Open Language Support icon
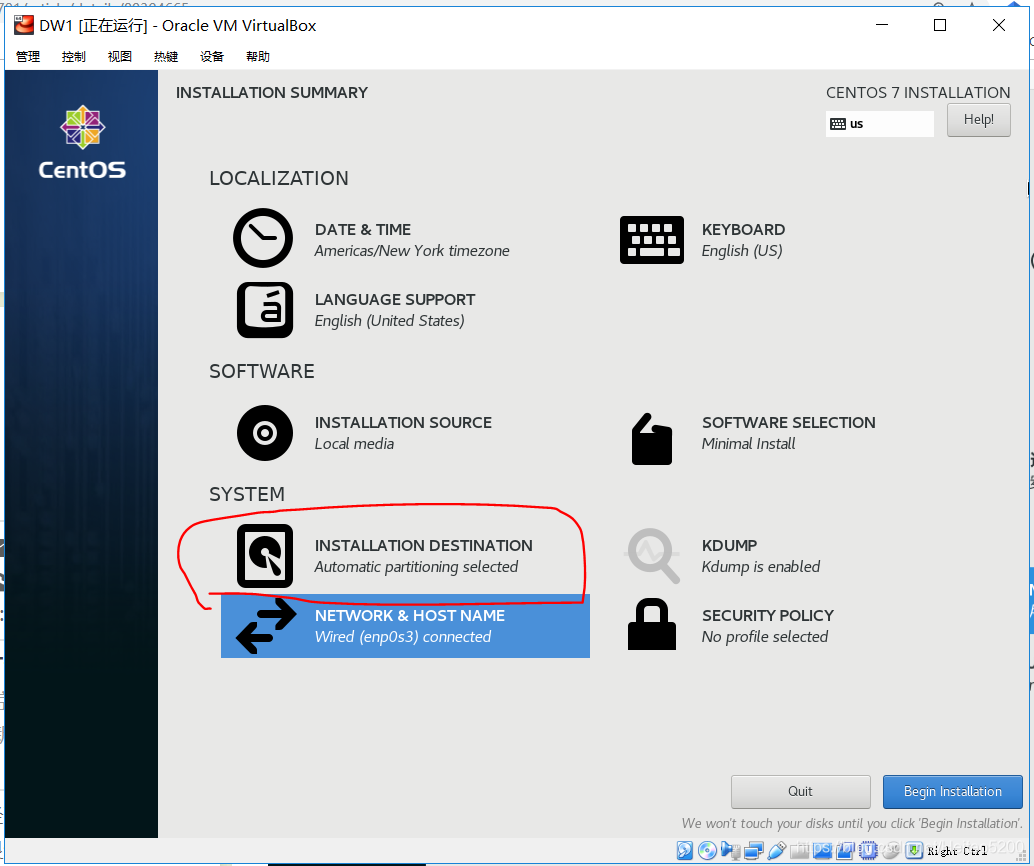This screenshot has height=866, width=1034. [x=265, y=310]
